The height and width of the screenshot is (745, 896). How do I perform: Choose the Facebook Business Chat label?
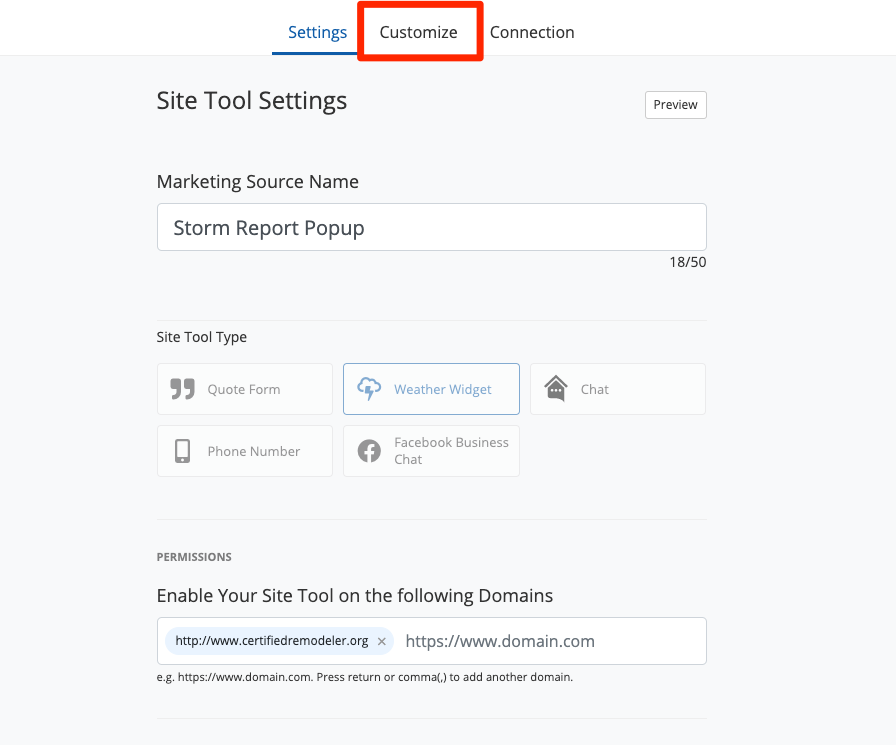(451, 451)
